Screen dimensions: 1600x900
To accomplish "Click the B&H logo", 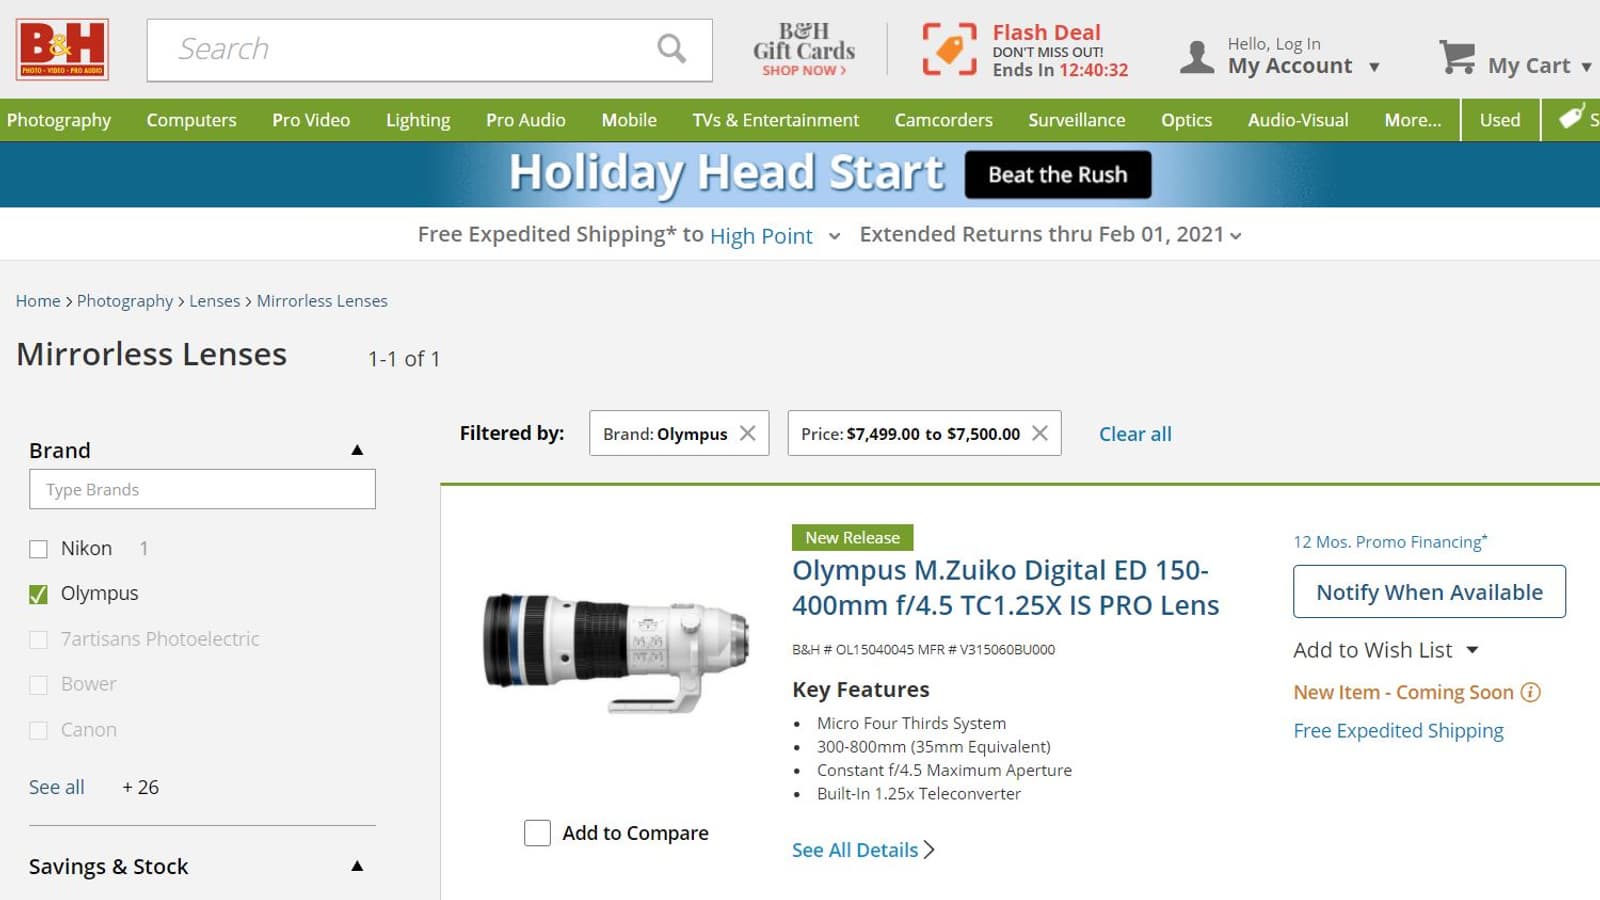I will (62, 49).
